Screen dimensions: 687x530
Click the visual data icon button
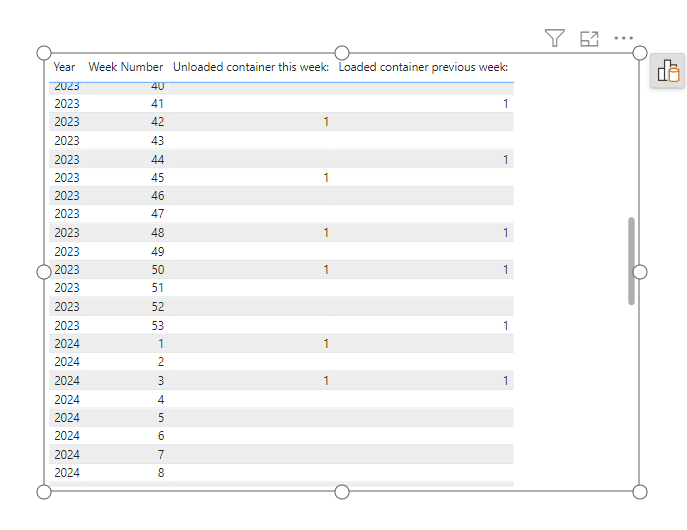coord(668,71)
